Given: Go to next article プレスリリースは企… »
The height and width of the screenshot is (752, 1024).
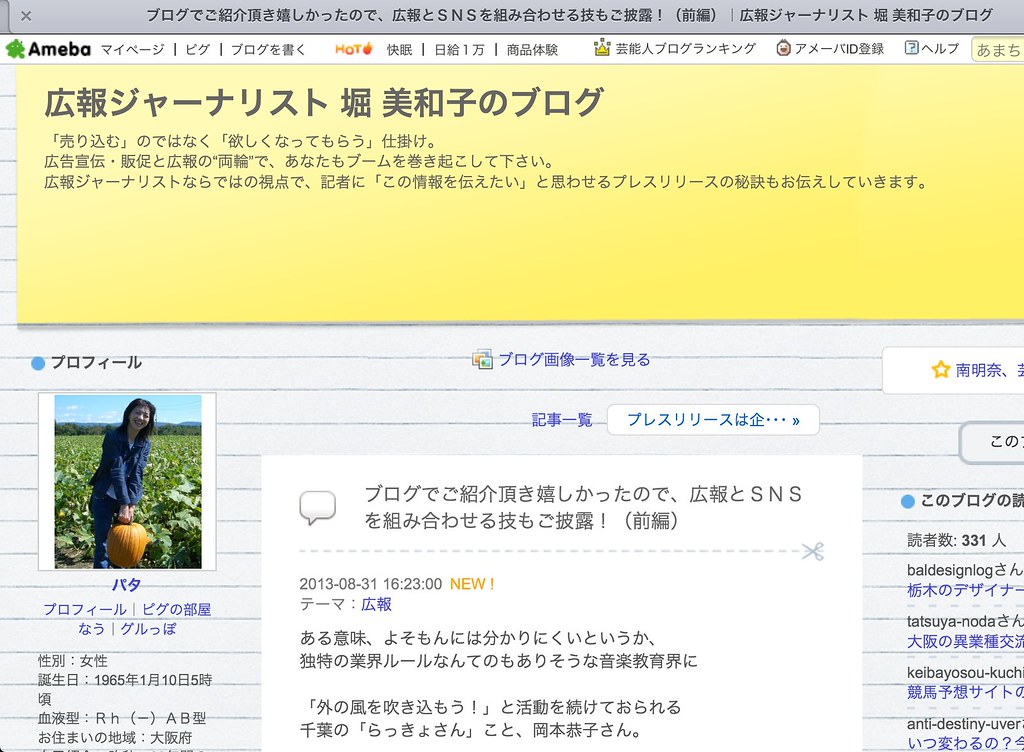Looking at the screenshot, I should click(x=713, y=420).
